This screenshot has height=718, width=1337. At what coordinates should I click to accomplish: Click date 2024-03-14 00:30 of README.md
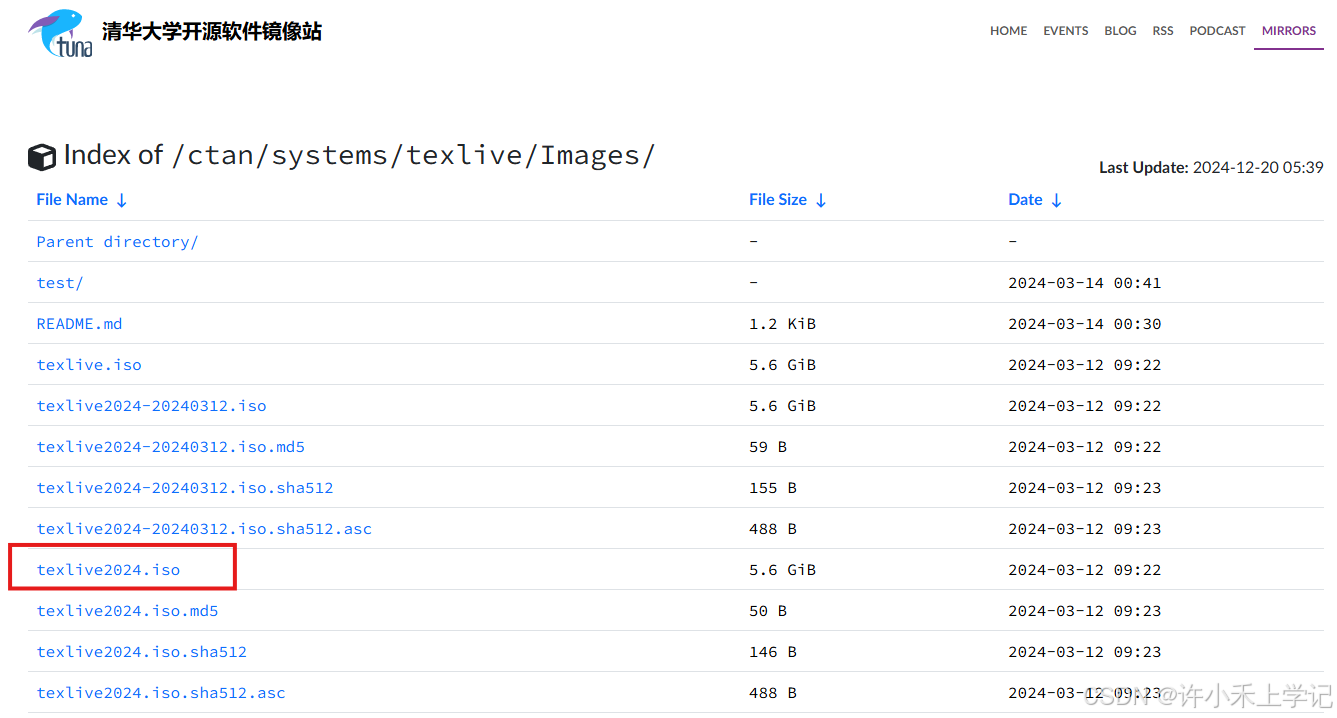1085,324
